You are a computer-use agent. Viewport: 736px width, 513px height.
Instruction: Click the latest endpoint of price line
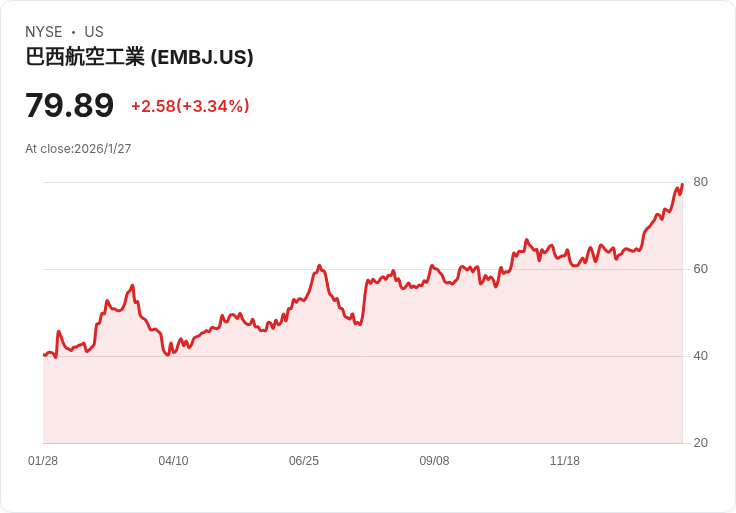point(682,184)
